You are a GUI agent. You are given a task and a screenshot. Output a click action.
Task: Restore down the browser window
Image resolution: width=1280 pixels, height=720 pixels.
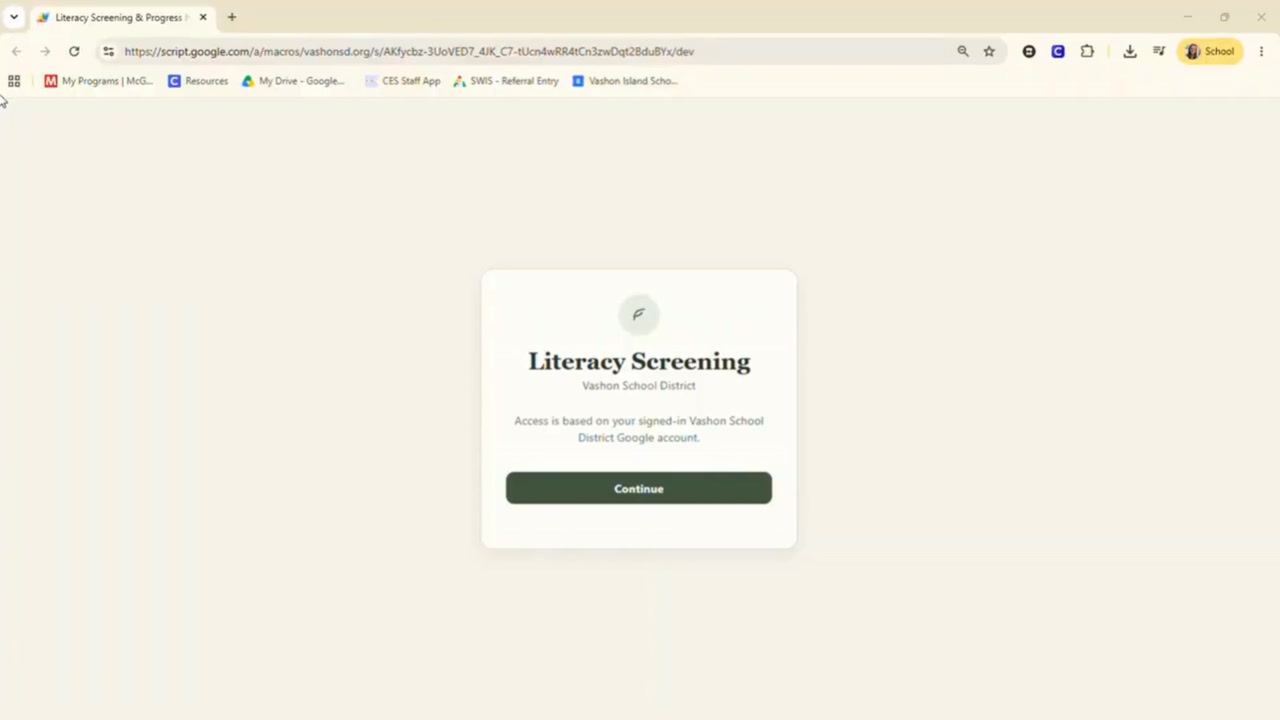click(1224, 17)
